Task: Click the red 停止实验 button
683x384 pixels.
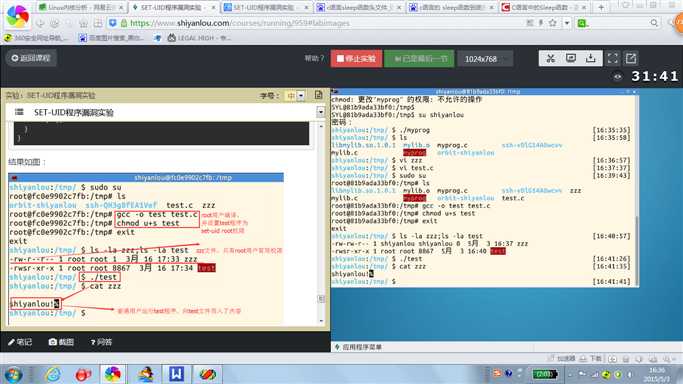Action: click(x=356, y=58)
